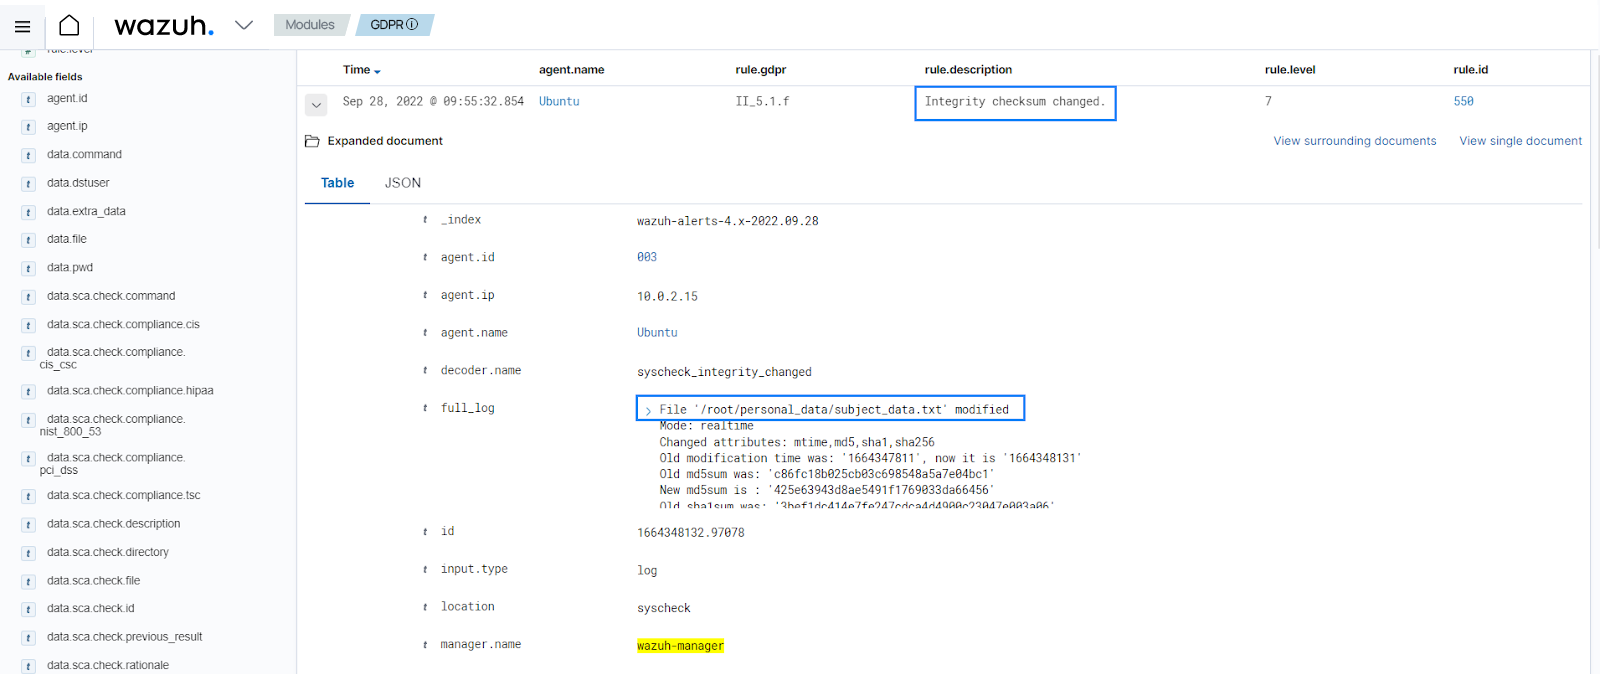The height and width of the screenshot is (674, 1600).
Task: Click the type icon beside data.command field
Action: click(x=28, y=155)
